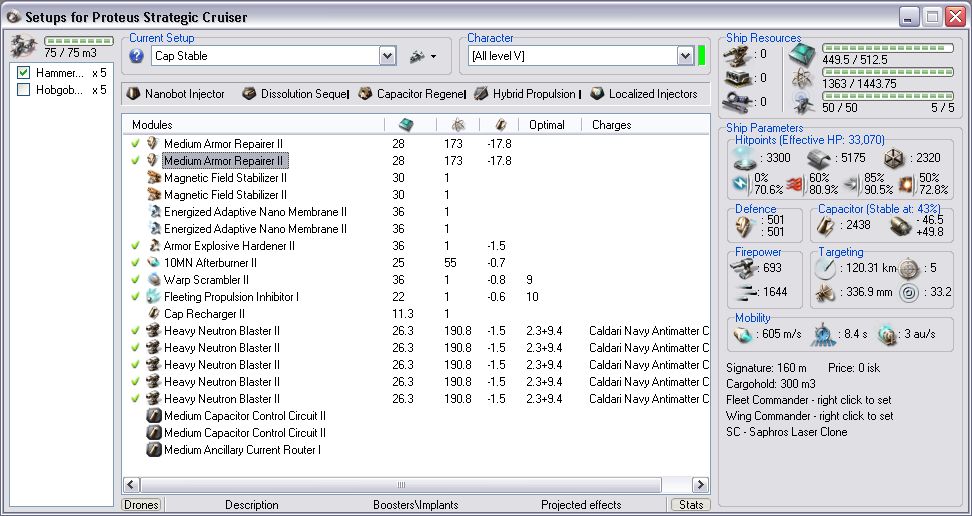Click the horizontal scrollbar right arrow
Image resolution: width=972 pixels, height=516 pixels.
pos(700,484)
